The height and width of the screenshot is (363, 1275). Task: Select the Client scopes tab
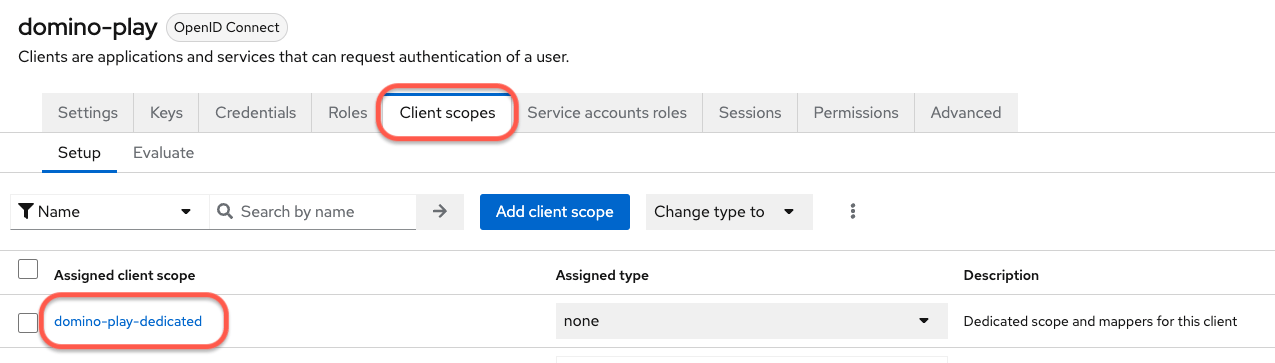click(x=447, y=113)
